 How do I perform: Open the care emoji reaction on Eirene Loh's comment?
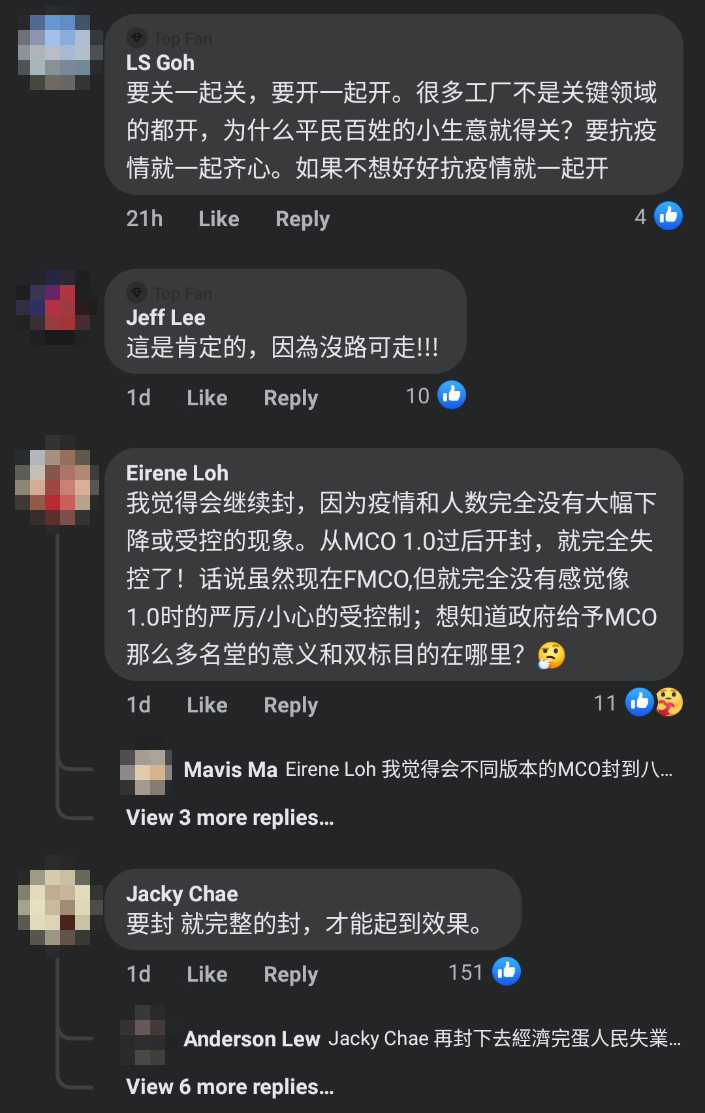(670, 702)
